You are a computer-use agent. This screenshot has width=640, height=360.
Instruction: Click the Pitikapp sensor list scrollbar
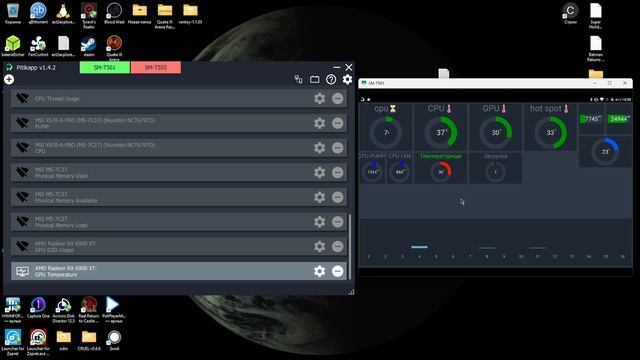coord(350,247)
